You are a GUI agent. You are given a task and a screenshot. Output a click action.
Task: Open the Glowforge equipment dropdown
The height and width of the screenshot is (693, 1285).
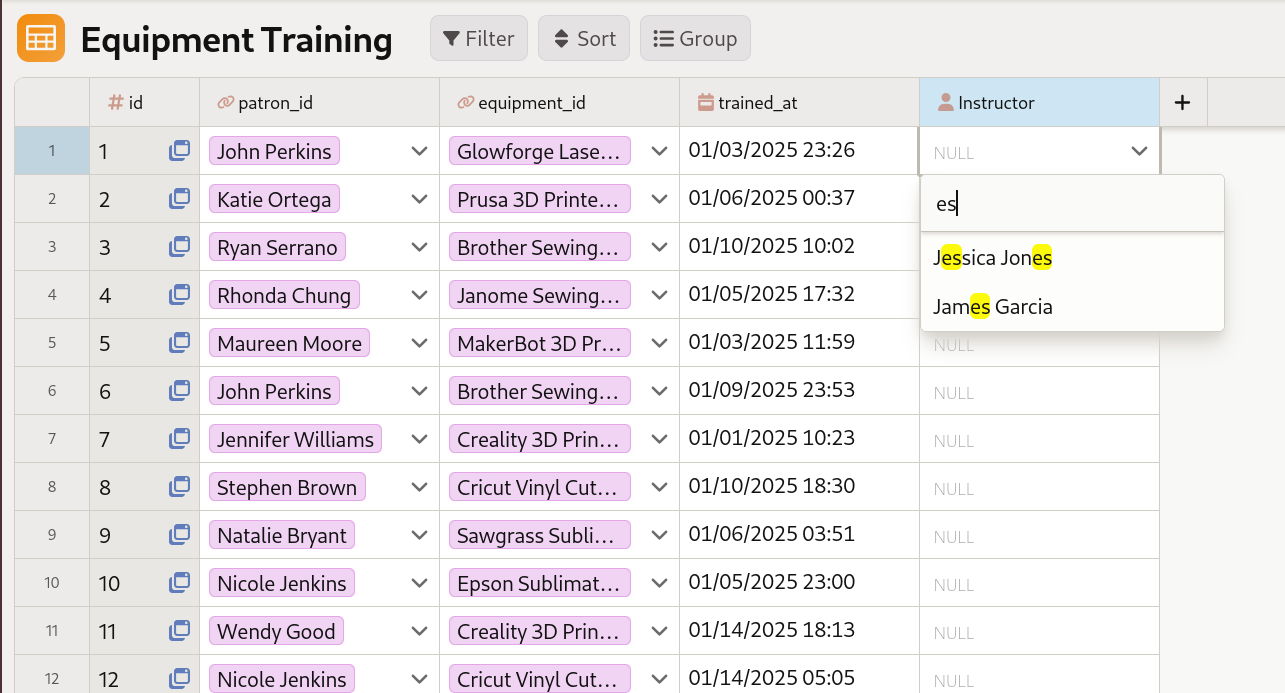(x=659, y=150)
